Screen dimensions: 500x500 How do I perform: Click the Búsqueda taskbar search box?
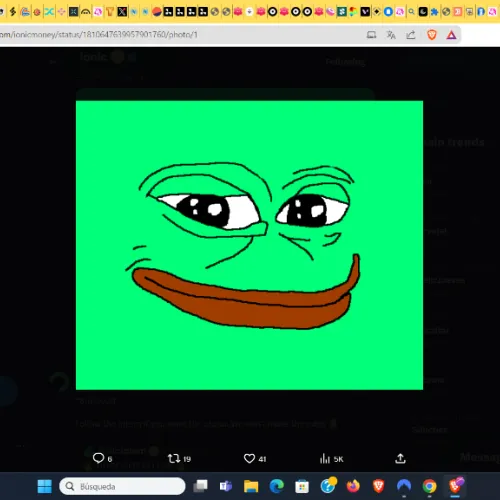click(122, 486)
